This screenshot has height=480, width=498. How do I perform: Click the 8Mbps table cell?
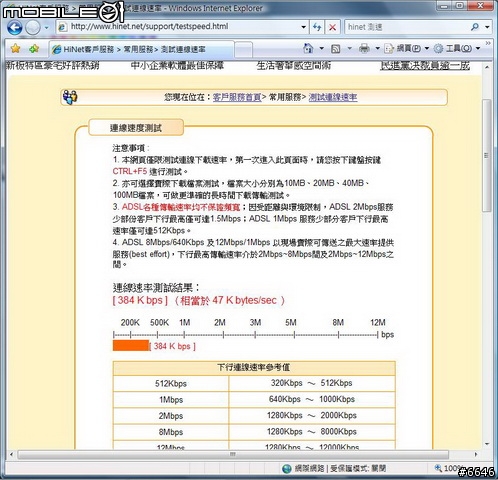171,432
